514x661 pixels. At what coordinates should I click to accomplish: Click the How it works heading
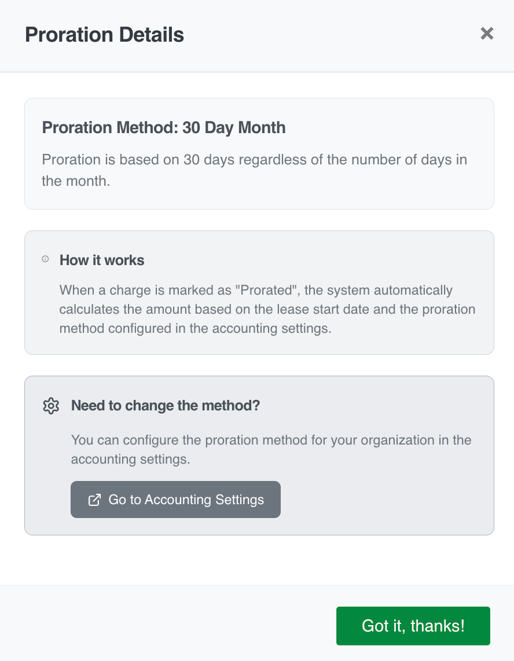pos(102,260)
